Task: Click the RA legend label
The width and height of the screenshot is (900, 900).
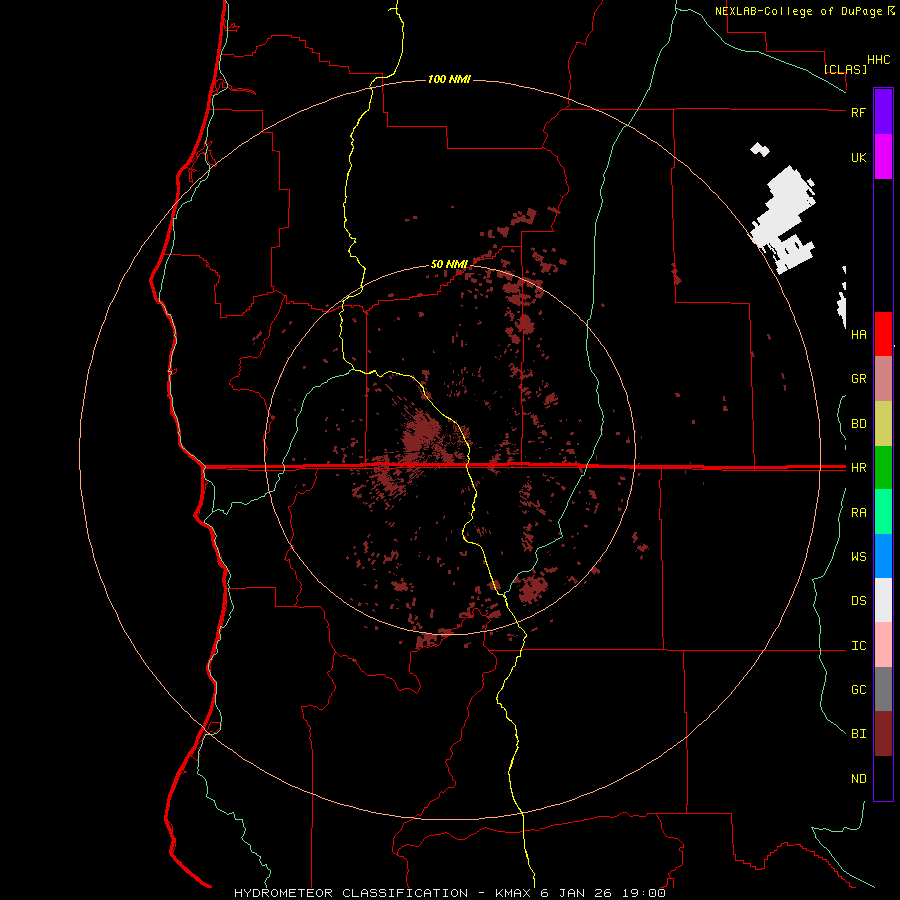Action: pos(858,513)
